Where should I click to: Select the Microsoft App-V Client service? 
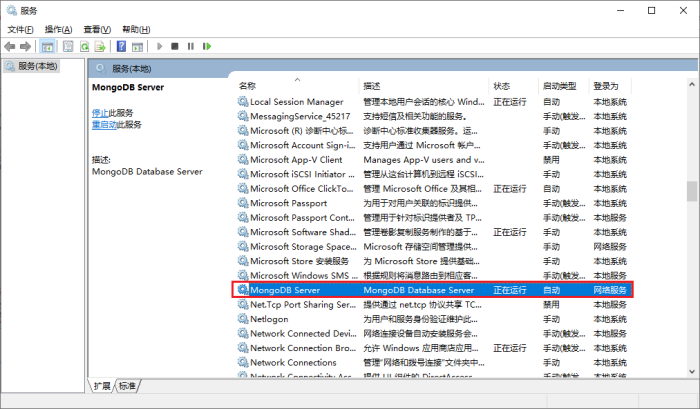[296, 159]
